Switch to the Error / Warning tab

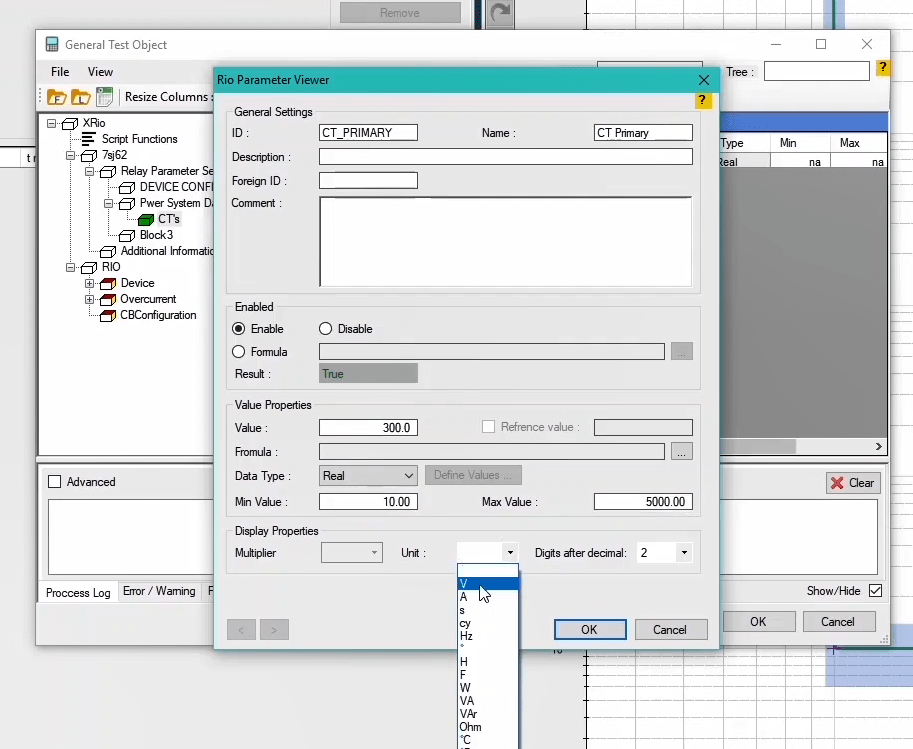159,591
